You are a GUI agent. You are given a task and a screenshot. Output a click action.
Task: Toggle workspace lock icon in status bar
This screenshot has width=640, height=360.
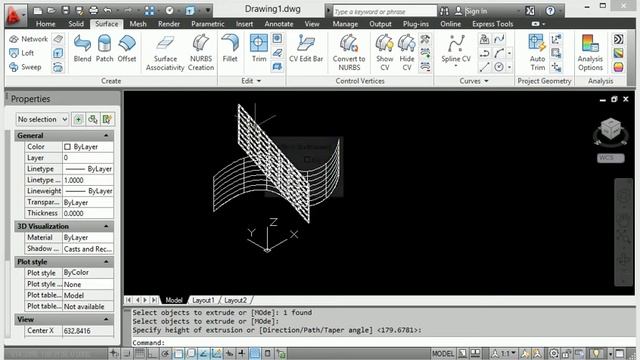pyautogui.click(x=567, y=353)
